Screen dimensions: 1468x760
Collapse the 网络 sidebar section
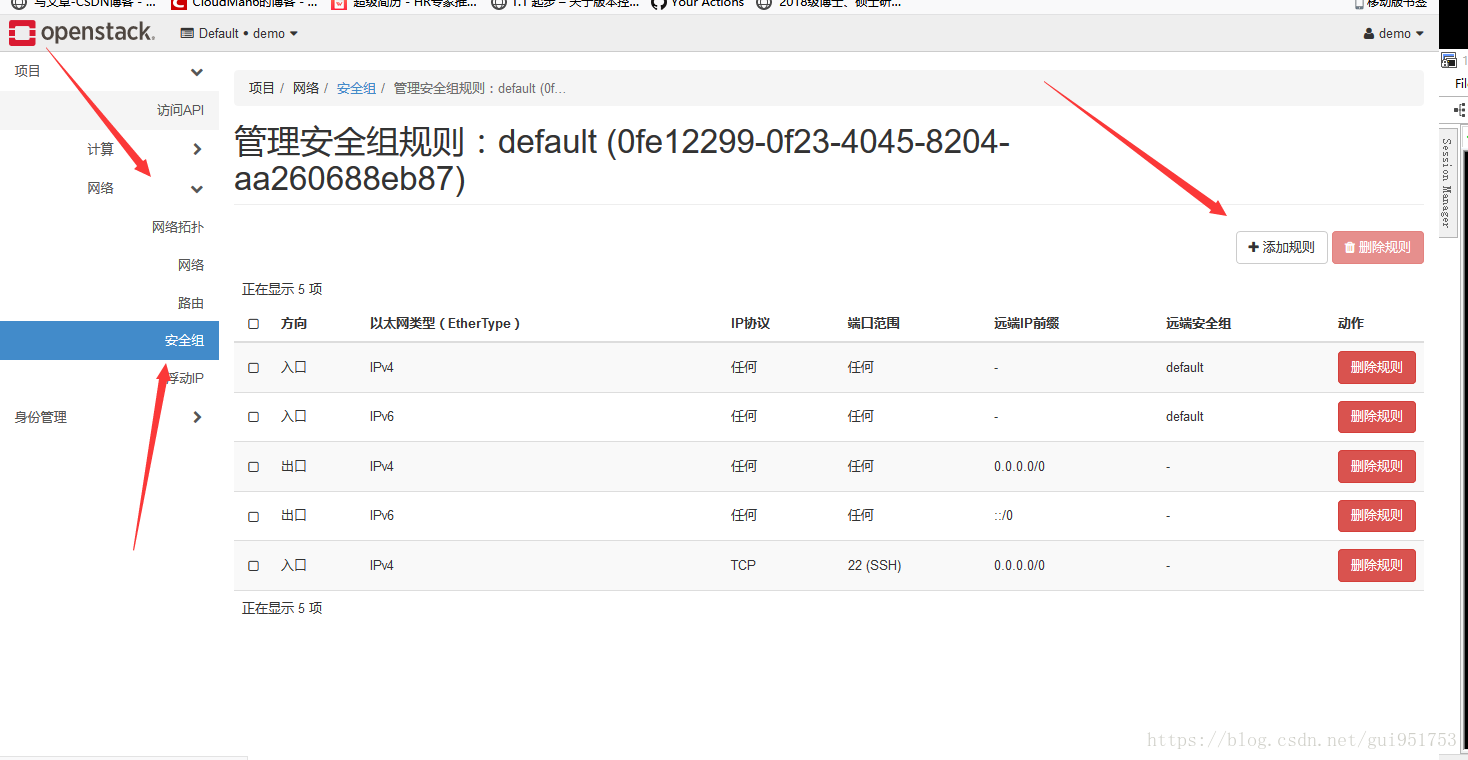click(109, 188)
